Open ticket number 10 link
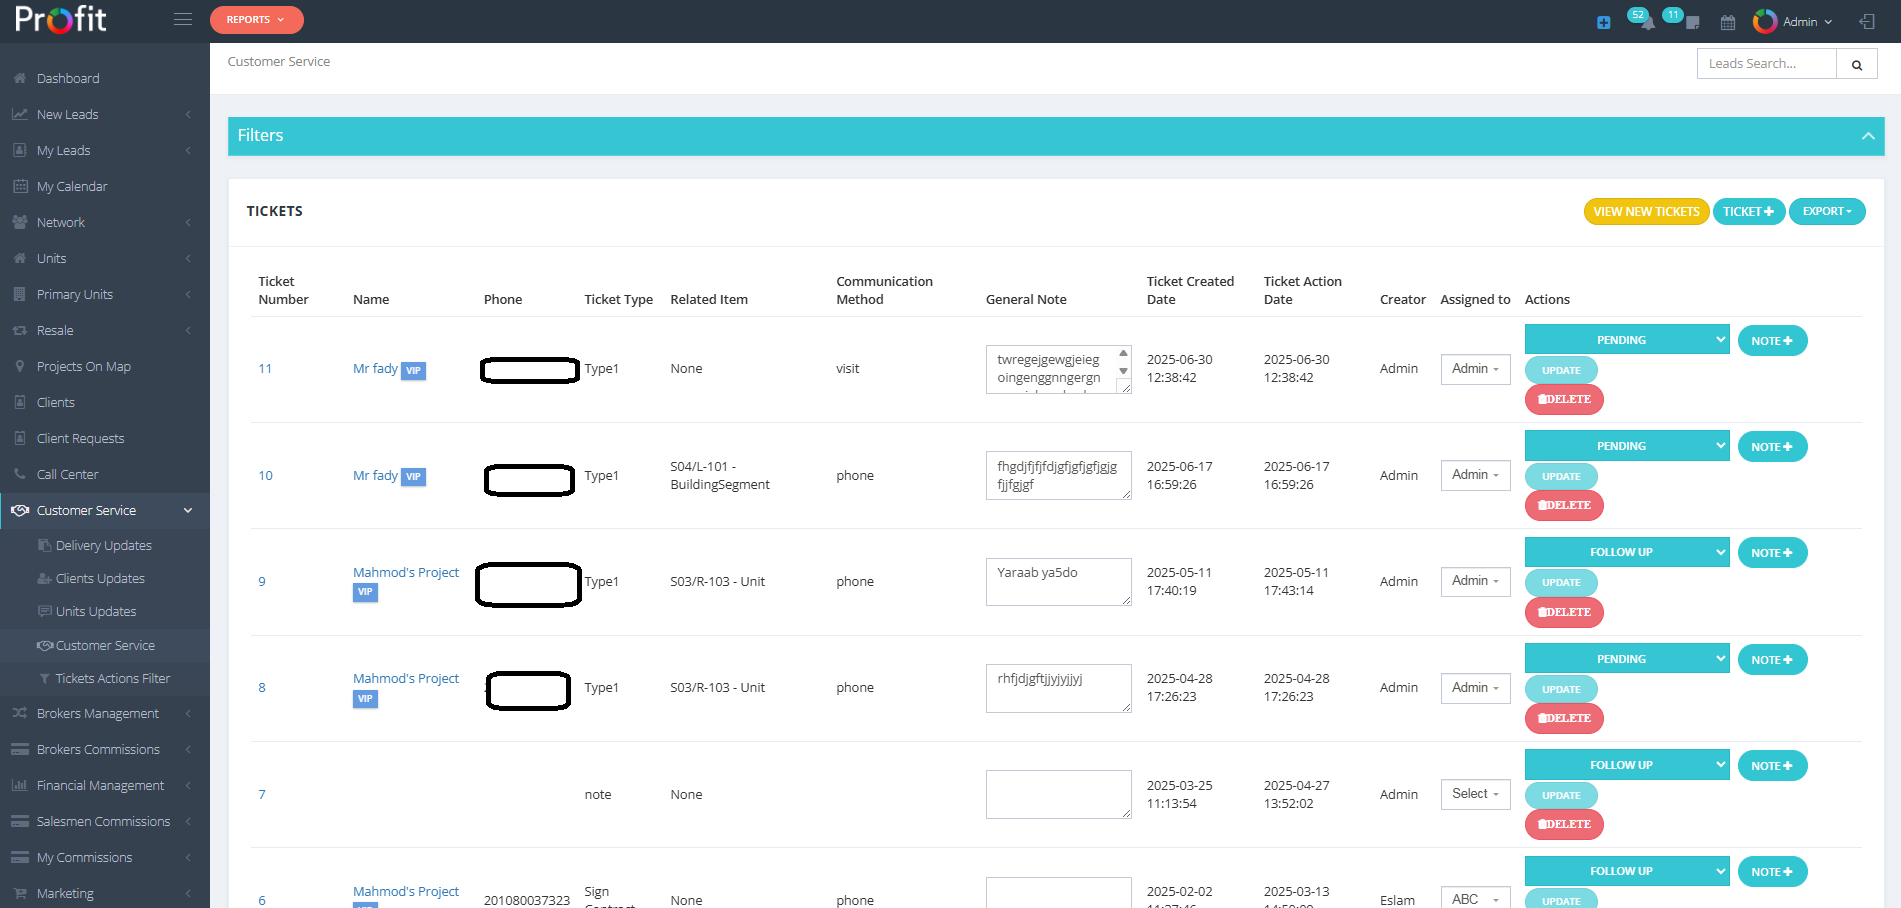Image resolution: width=1901 pixels, height=908 pixels. tap(264, 475)
